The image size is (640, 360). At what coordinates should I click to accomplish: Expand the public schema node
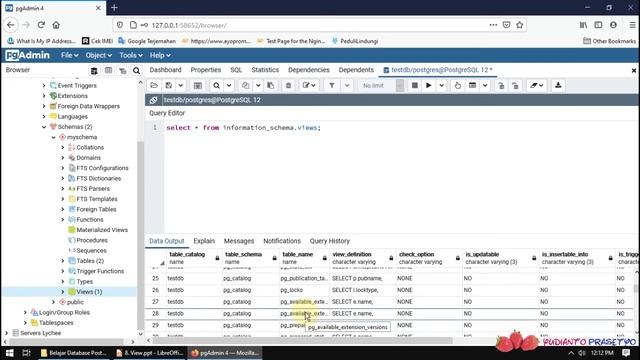point(53,302)
